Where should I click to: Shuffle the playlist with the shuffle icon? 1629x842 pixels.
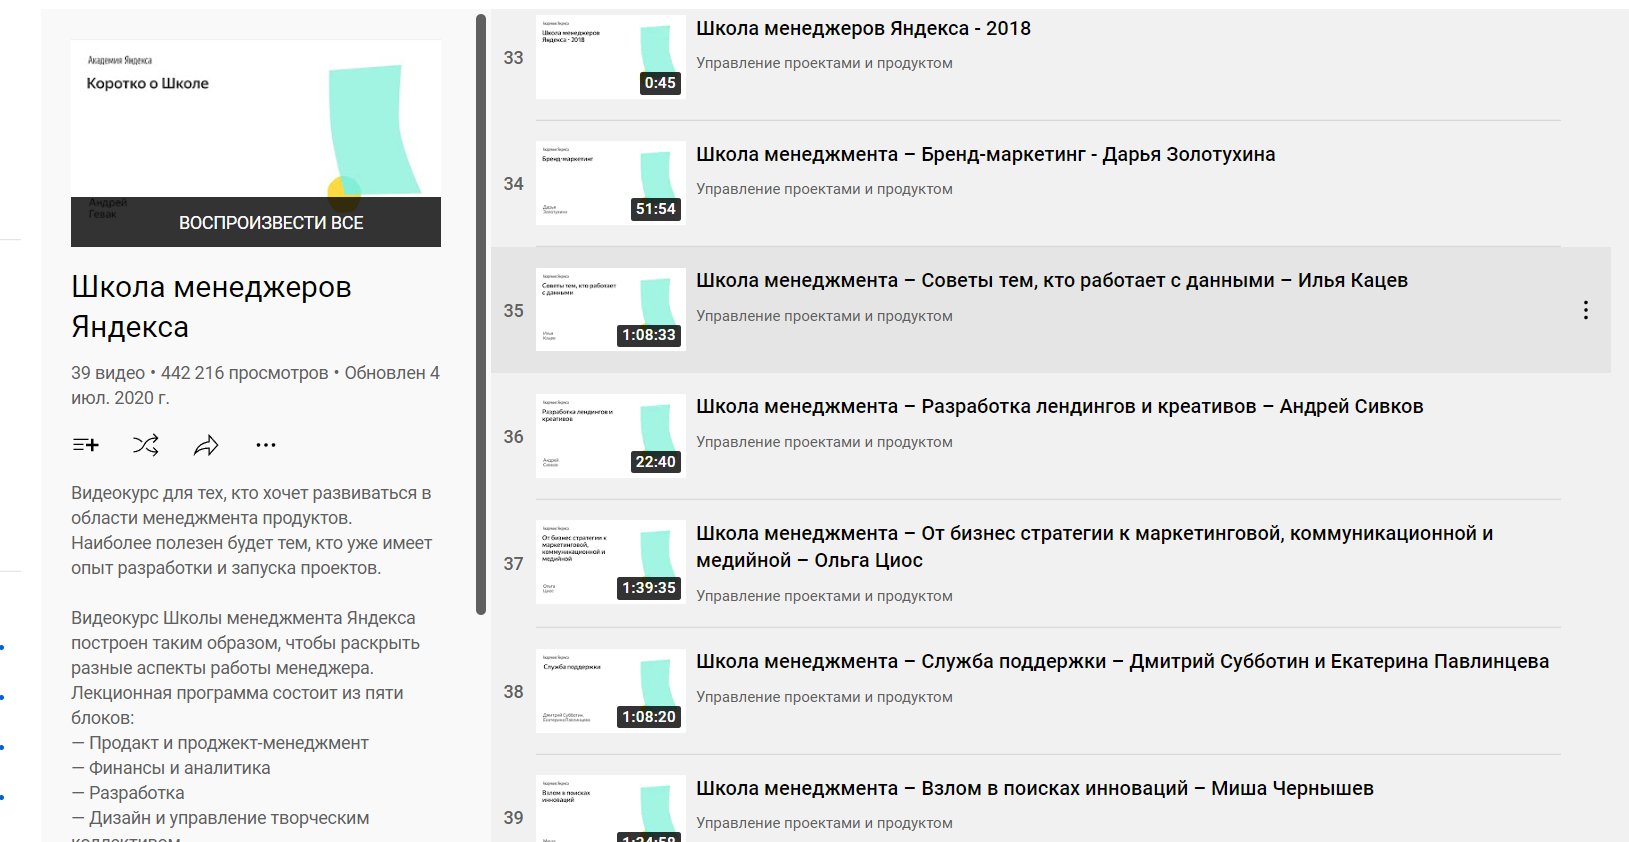pos(146,445)
